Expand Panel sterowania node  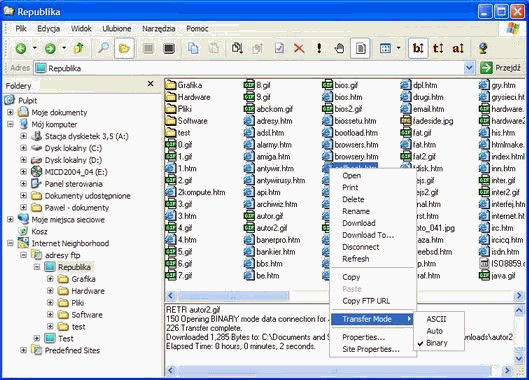(23, 184)
